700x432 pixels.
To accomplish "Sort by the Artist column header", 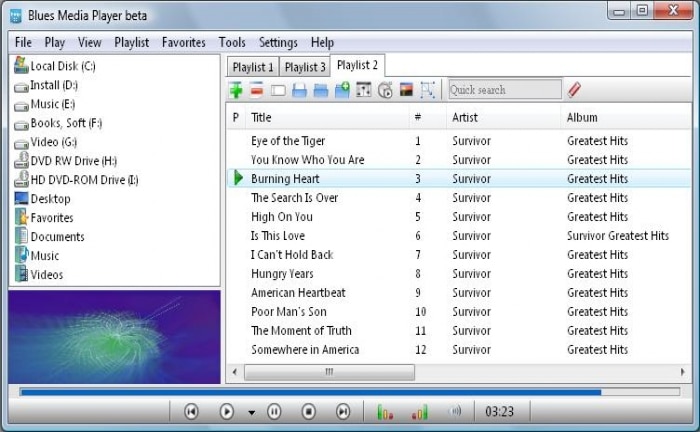I will pos(504,117).
